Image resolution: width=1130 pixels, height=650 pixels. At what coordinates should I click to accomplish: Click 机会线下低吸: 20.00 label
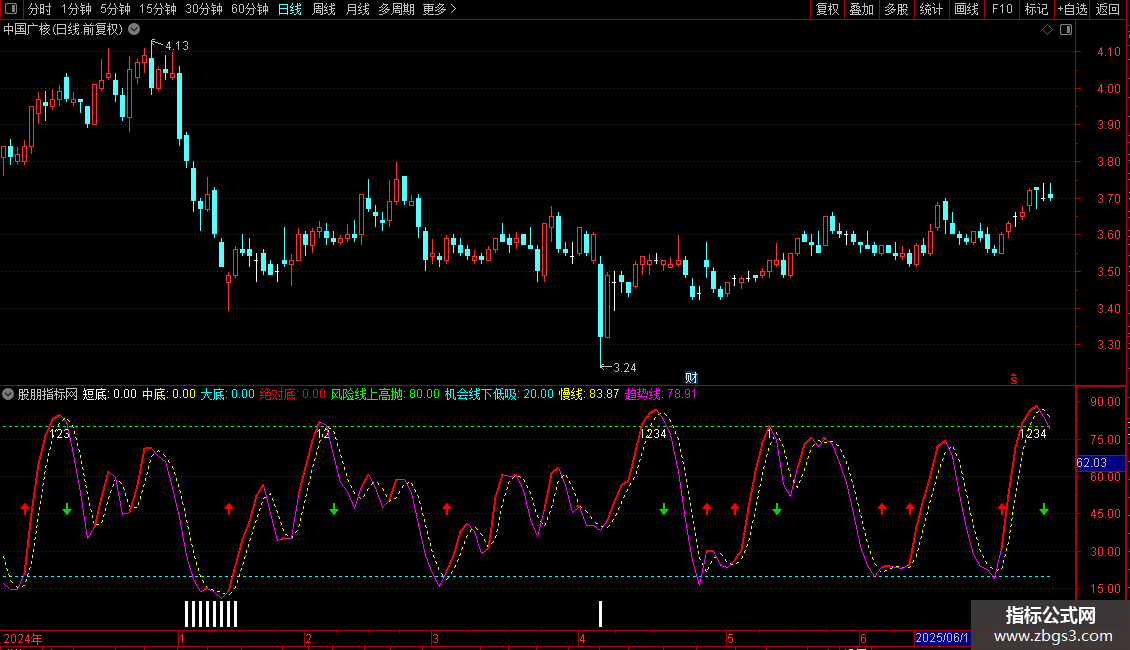pos(499,394)
